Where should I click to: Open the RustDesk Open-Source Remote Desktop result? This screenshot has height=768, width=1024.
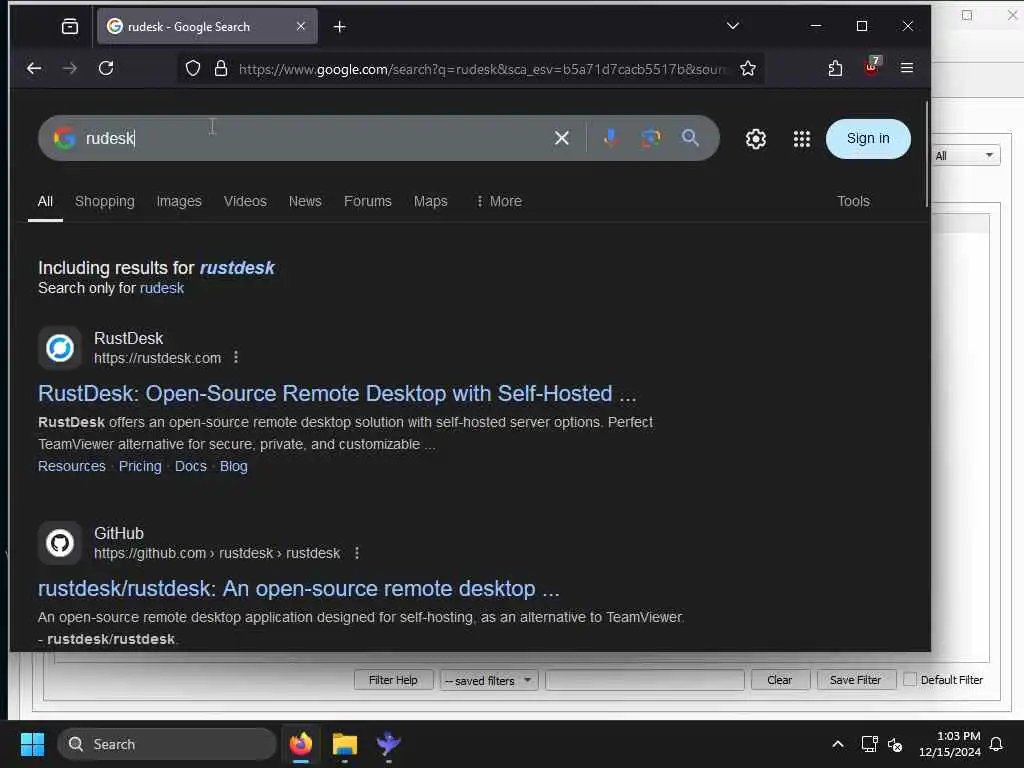[x=337, y=393]
